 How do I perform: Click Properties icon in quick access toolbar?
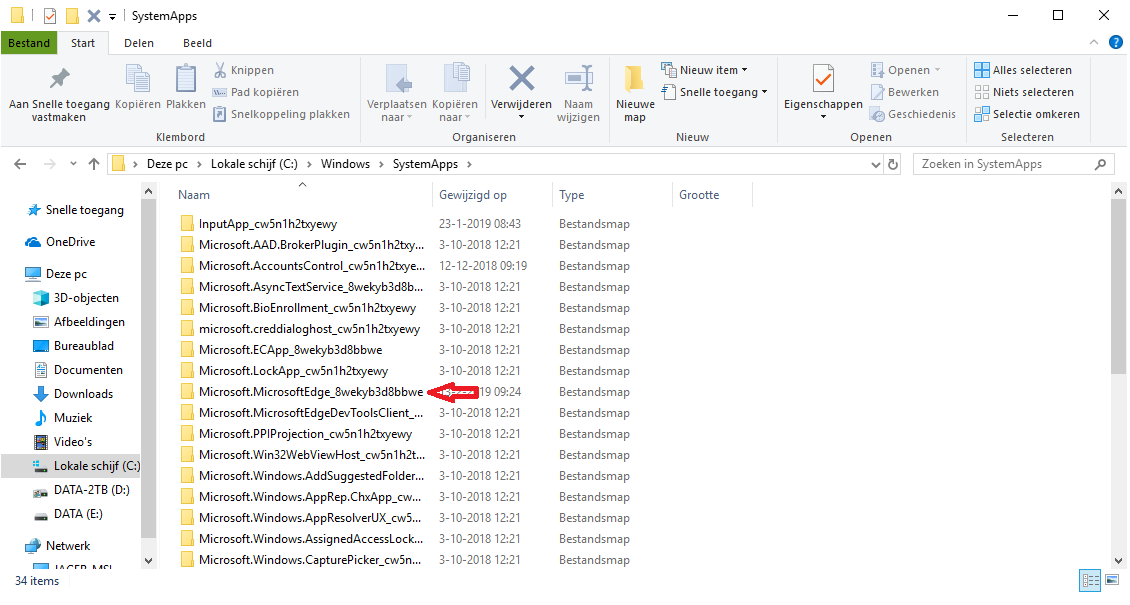[50, 16]
